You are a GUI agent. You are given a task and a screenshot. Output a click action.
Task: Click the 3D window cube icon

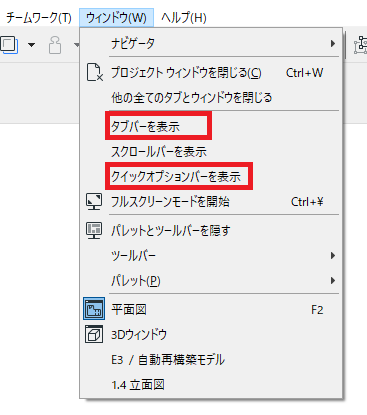[x=94, y=334]
